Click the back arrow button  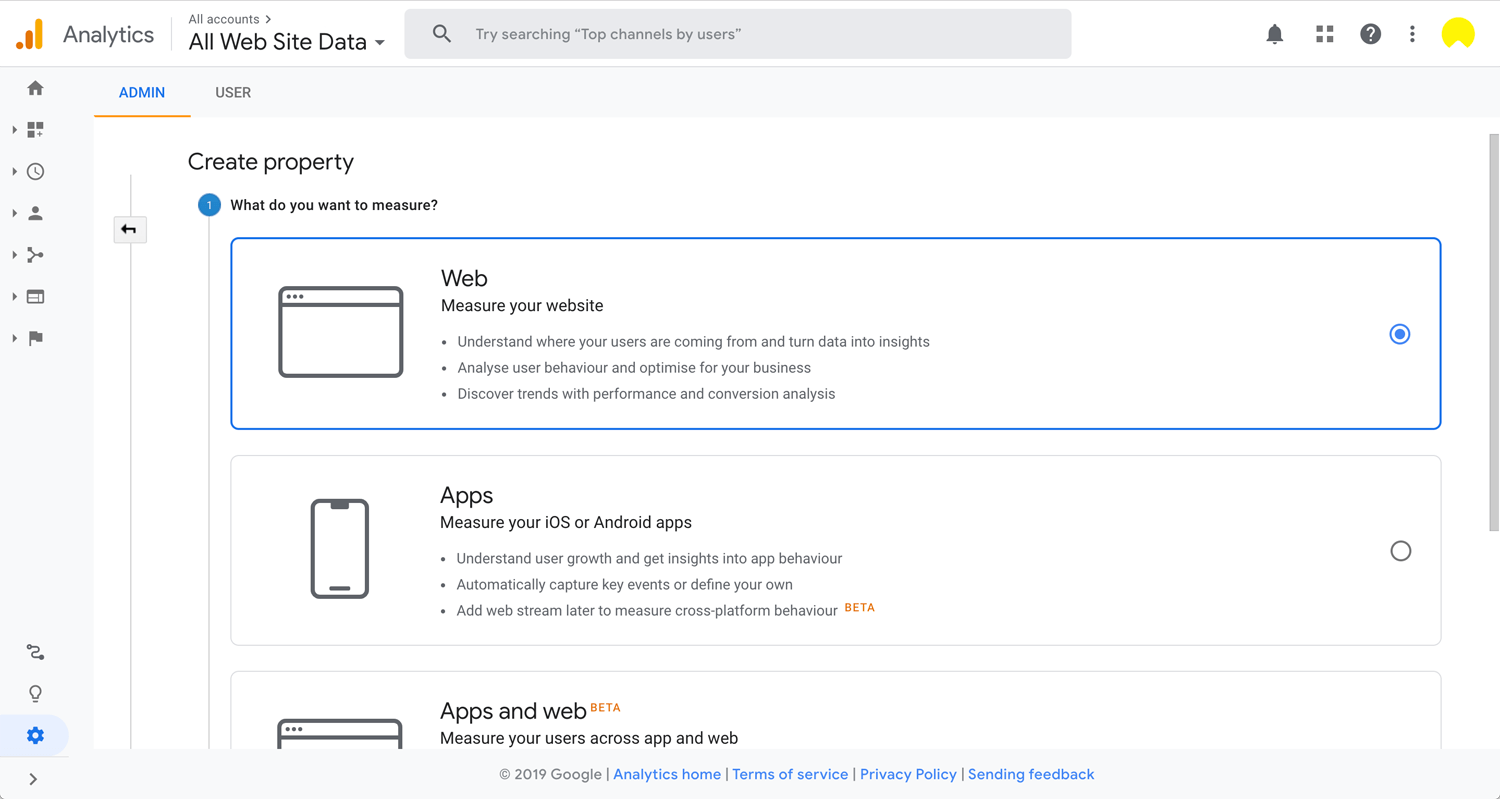click(130, 230)
